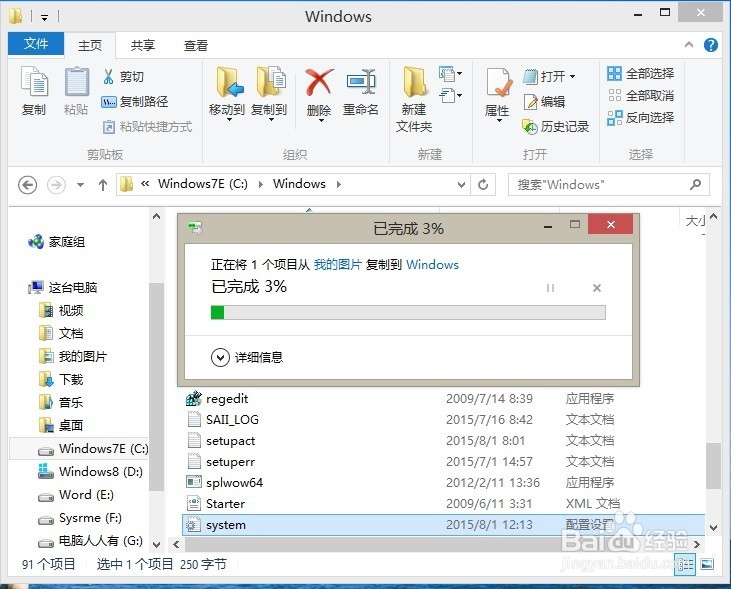This screenshot has height=589, width=731.
Task: Select Cut (剪切) in the clipboard group
Action: pos(123,76)
